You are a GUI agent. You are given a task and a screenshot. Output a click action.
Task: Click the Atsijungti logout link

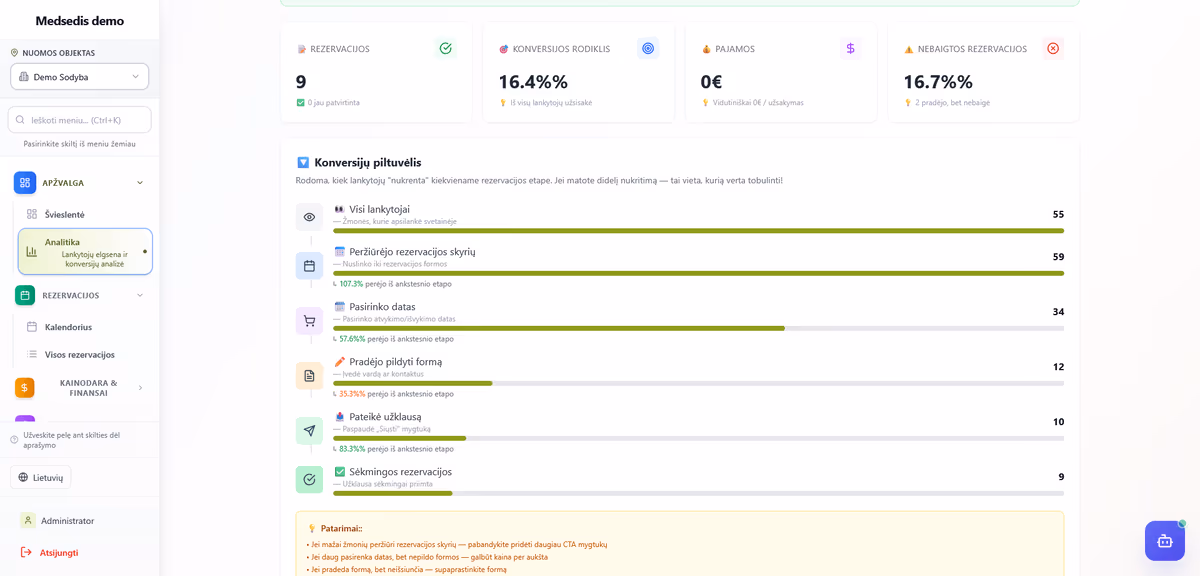click(x=58, y=552)
